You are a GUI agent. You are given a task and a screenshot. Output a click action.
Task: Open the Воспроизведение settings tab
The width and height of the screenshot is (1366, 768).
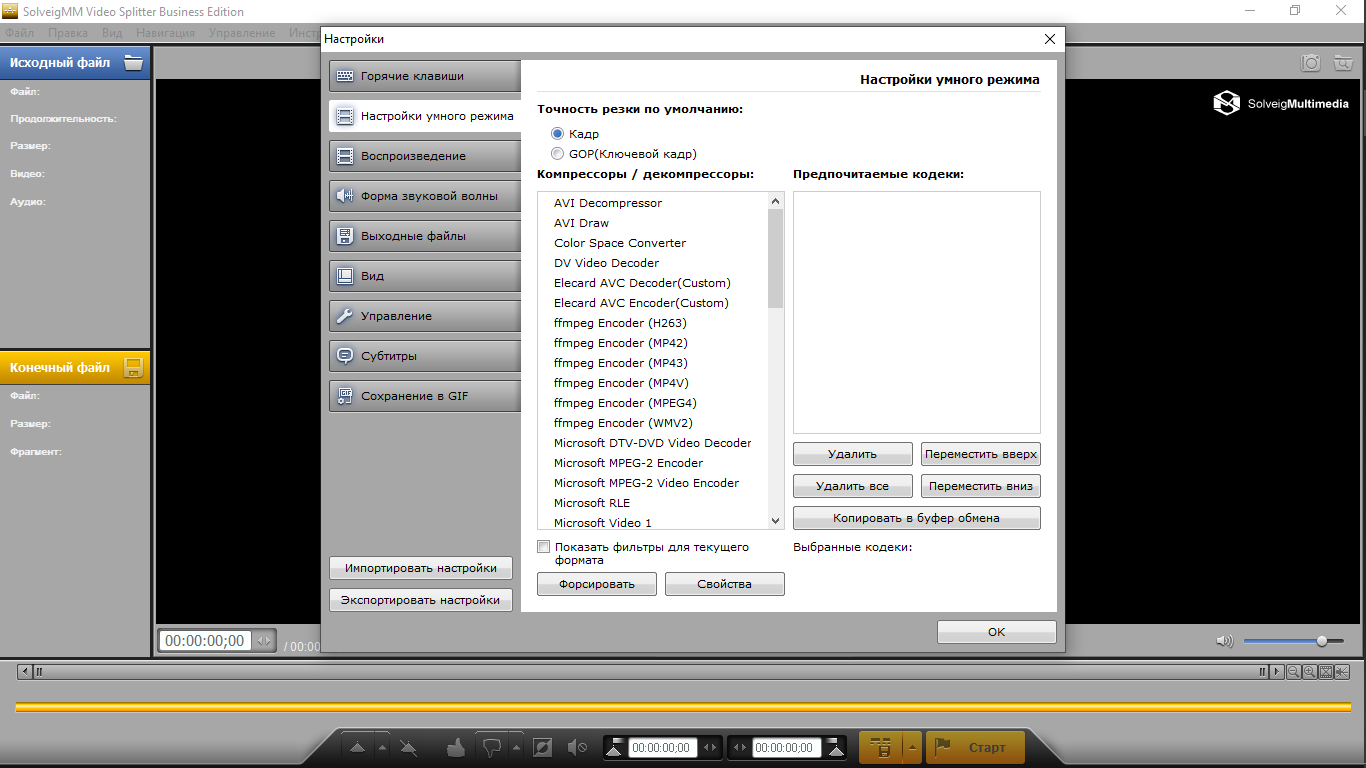pos(425,156)
